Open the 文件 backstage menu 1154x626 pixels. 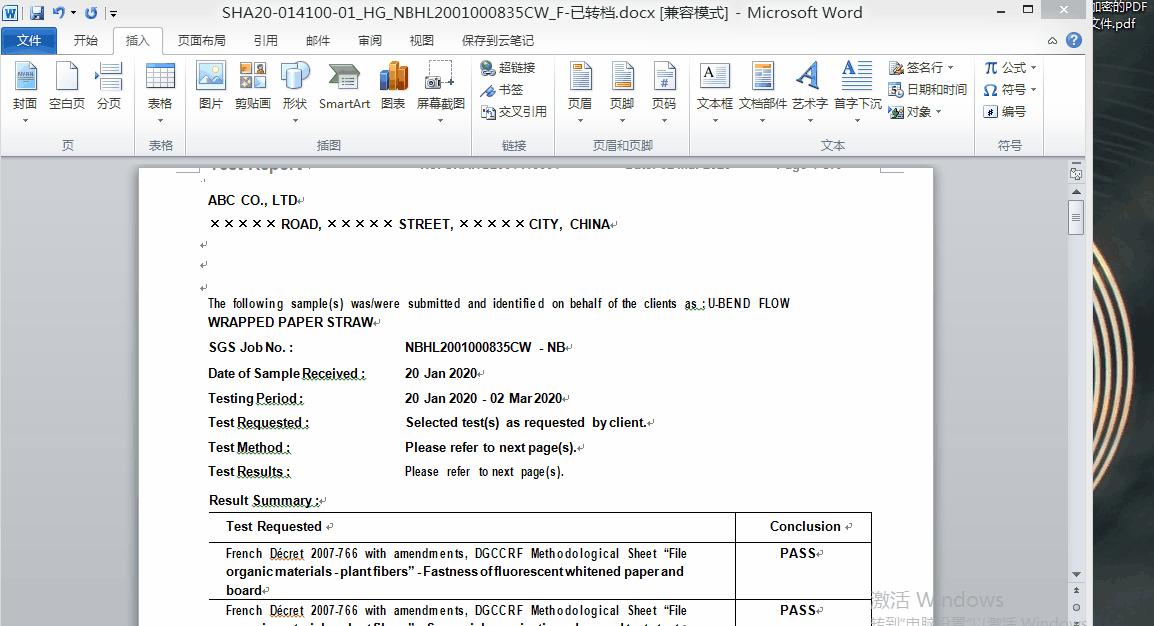tap(29, 41)
